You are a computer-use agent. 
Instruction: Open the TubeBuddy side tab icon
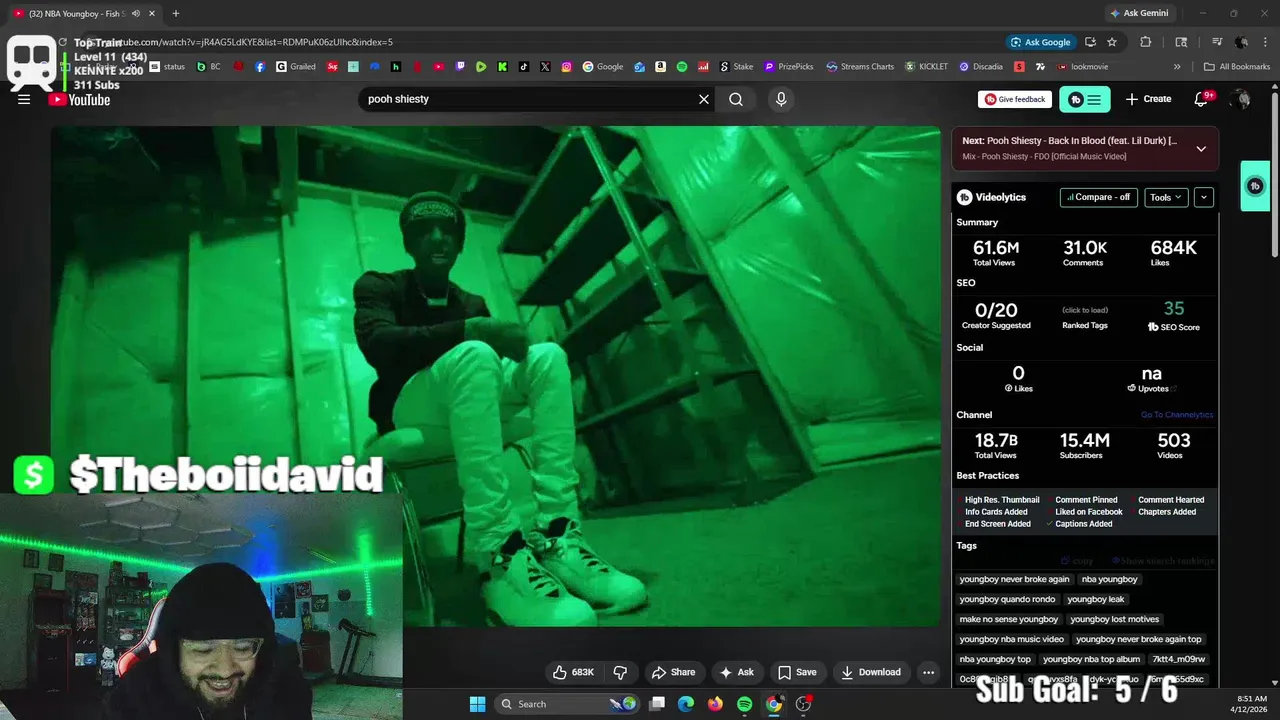coord(1255,186)
